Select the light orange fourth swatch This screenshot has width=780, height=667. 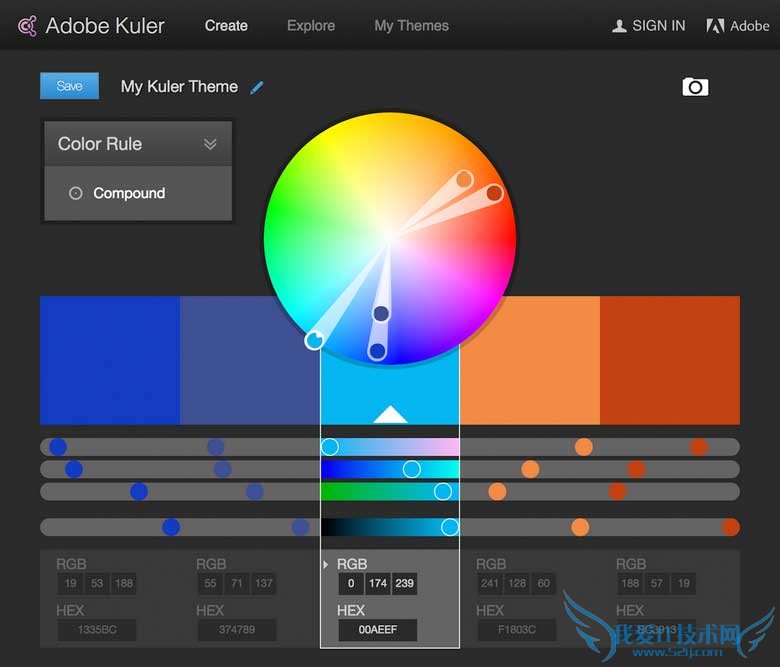(530, 360)
